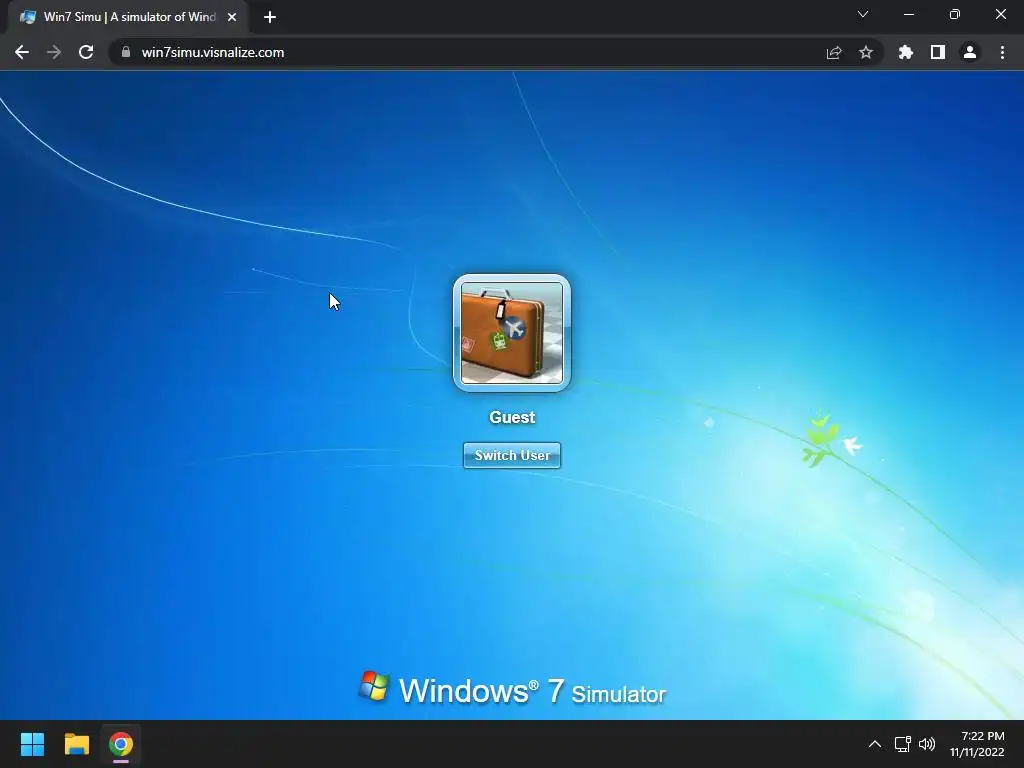Close the Chrome window
This screenshot has width=1024, height=768.
(1000, 14)
